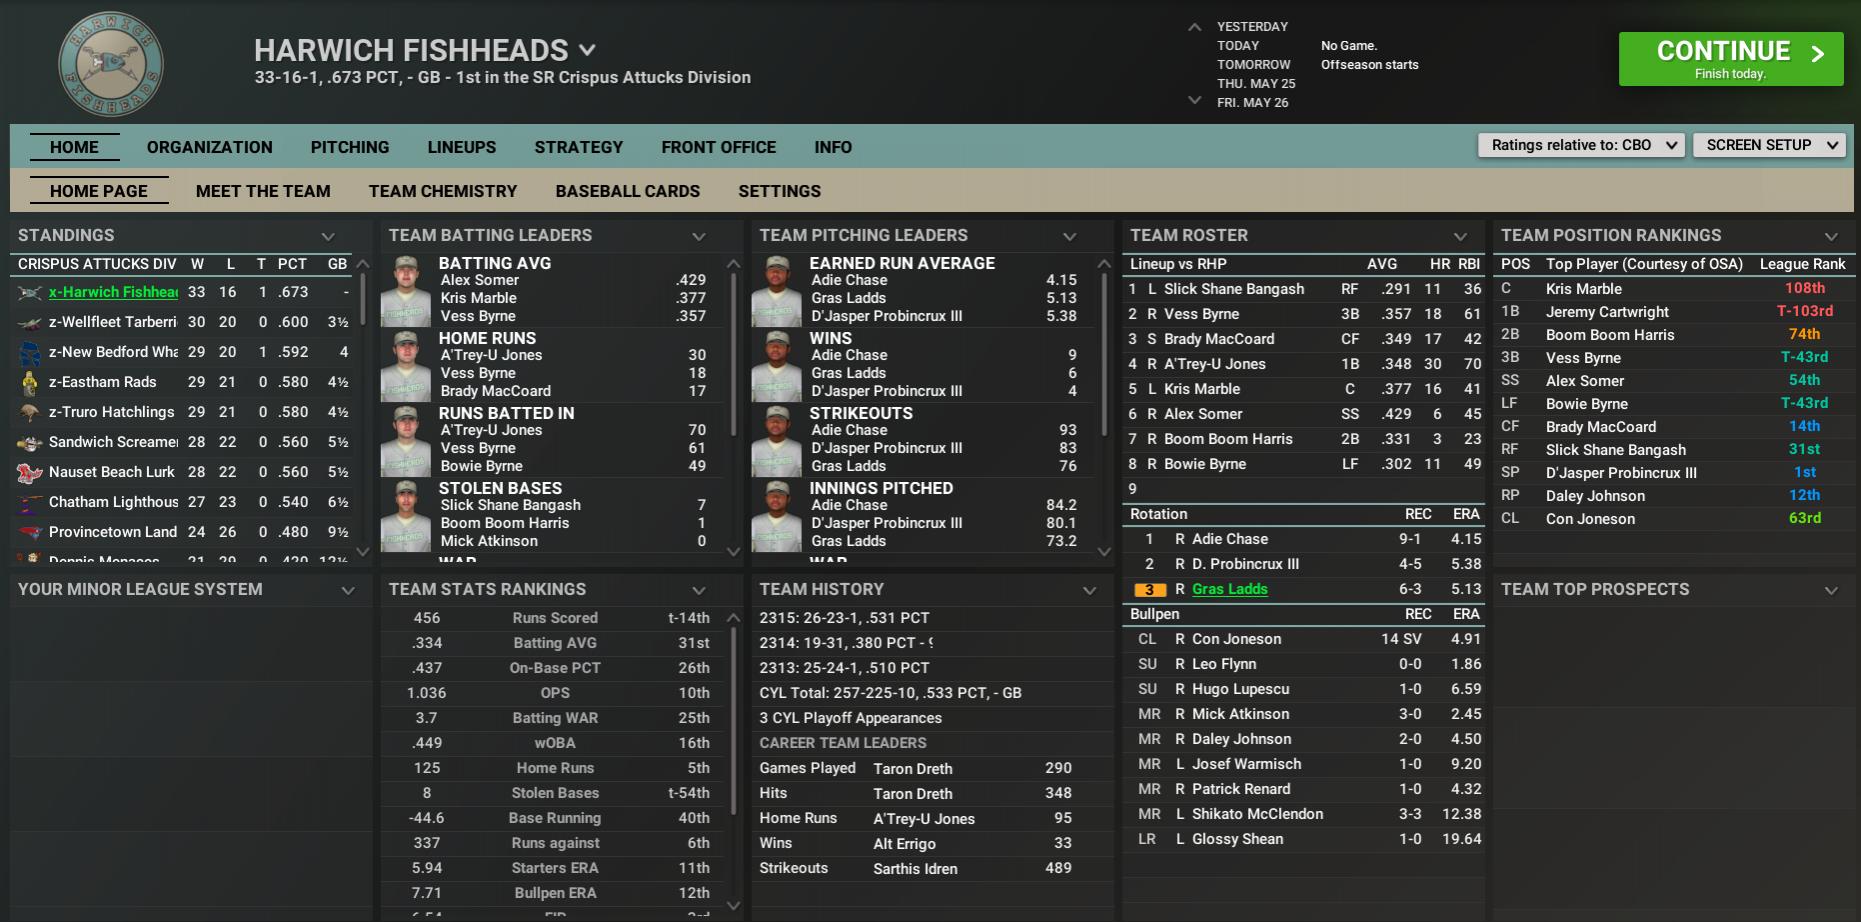
Task: Open Gras Ladds link in the rotation
Action: pyautogui.click(x=1230, y=589)
